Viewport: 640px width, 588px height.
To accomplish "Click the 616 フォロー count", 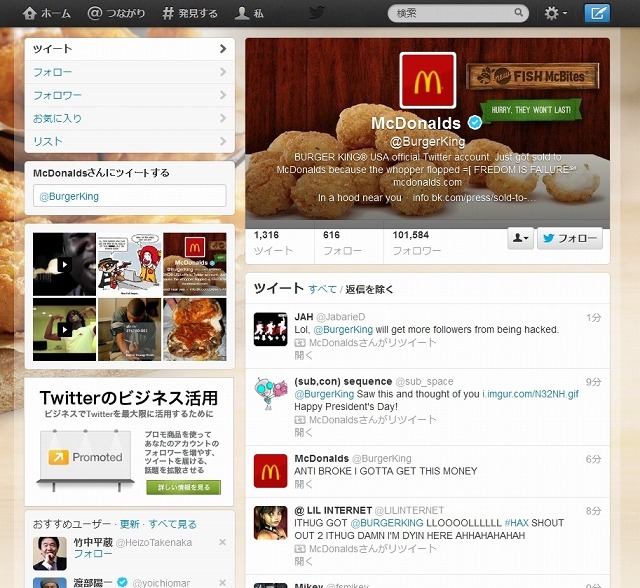I will point(342,243).
